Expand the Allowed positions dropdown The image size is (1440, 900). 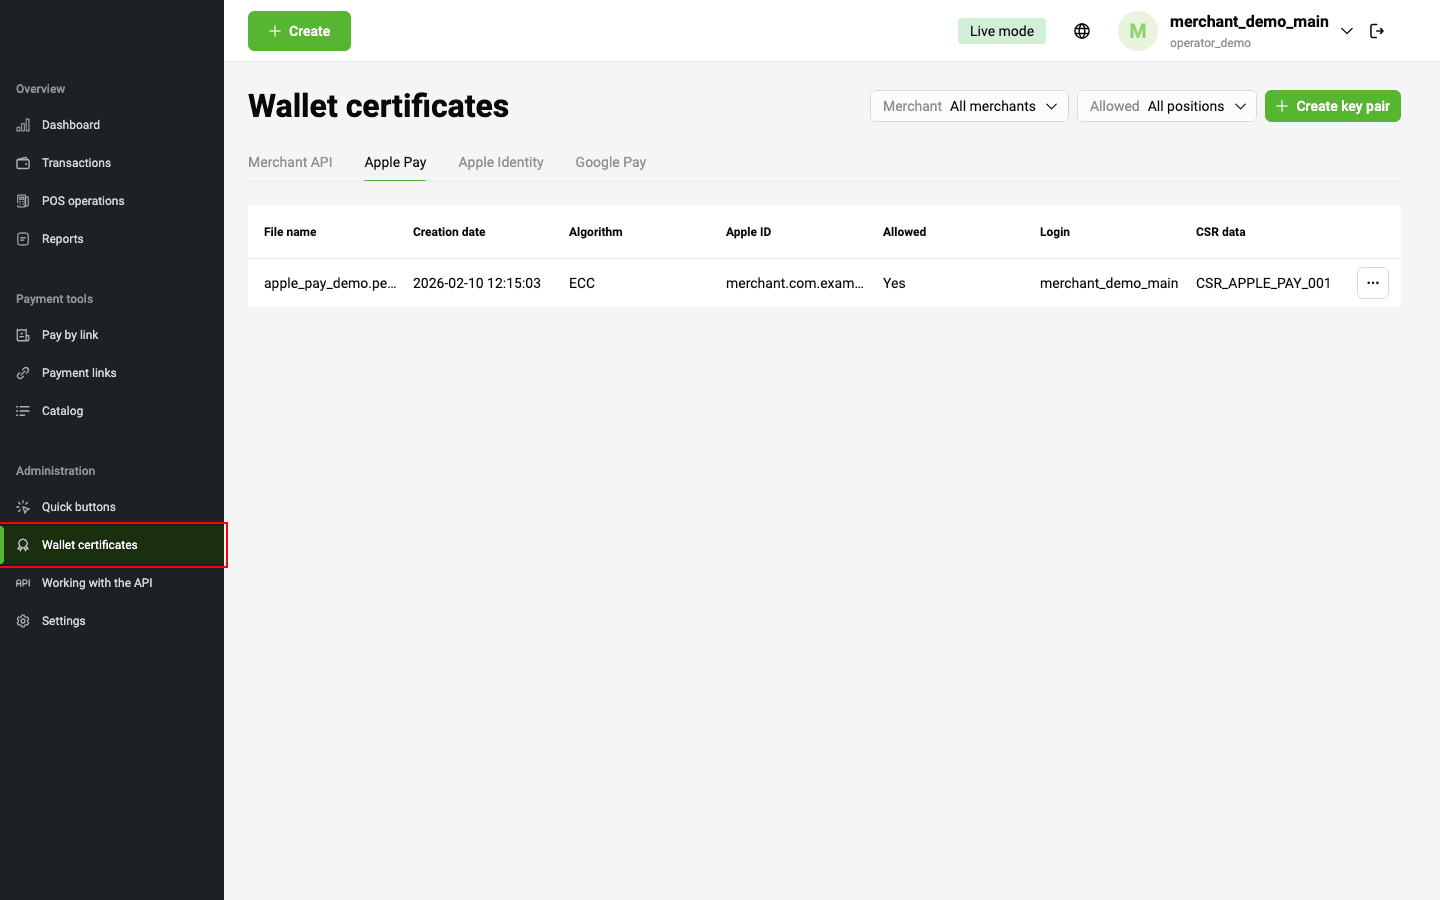coord(1166,106)
